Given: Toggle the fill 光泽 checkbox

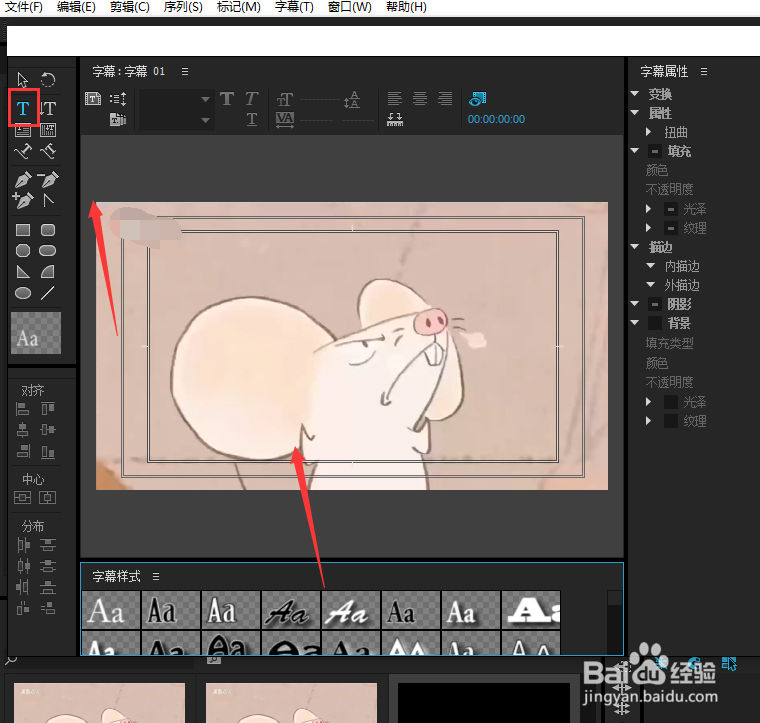Looking at the screenshot, I should [671, 209].
